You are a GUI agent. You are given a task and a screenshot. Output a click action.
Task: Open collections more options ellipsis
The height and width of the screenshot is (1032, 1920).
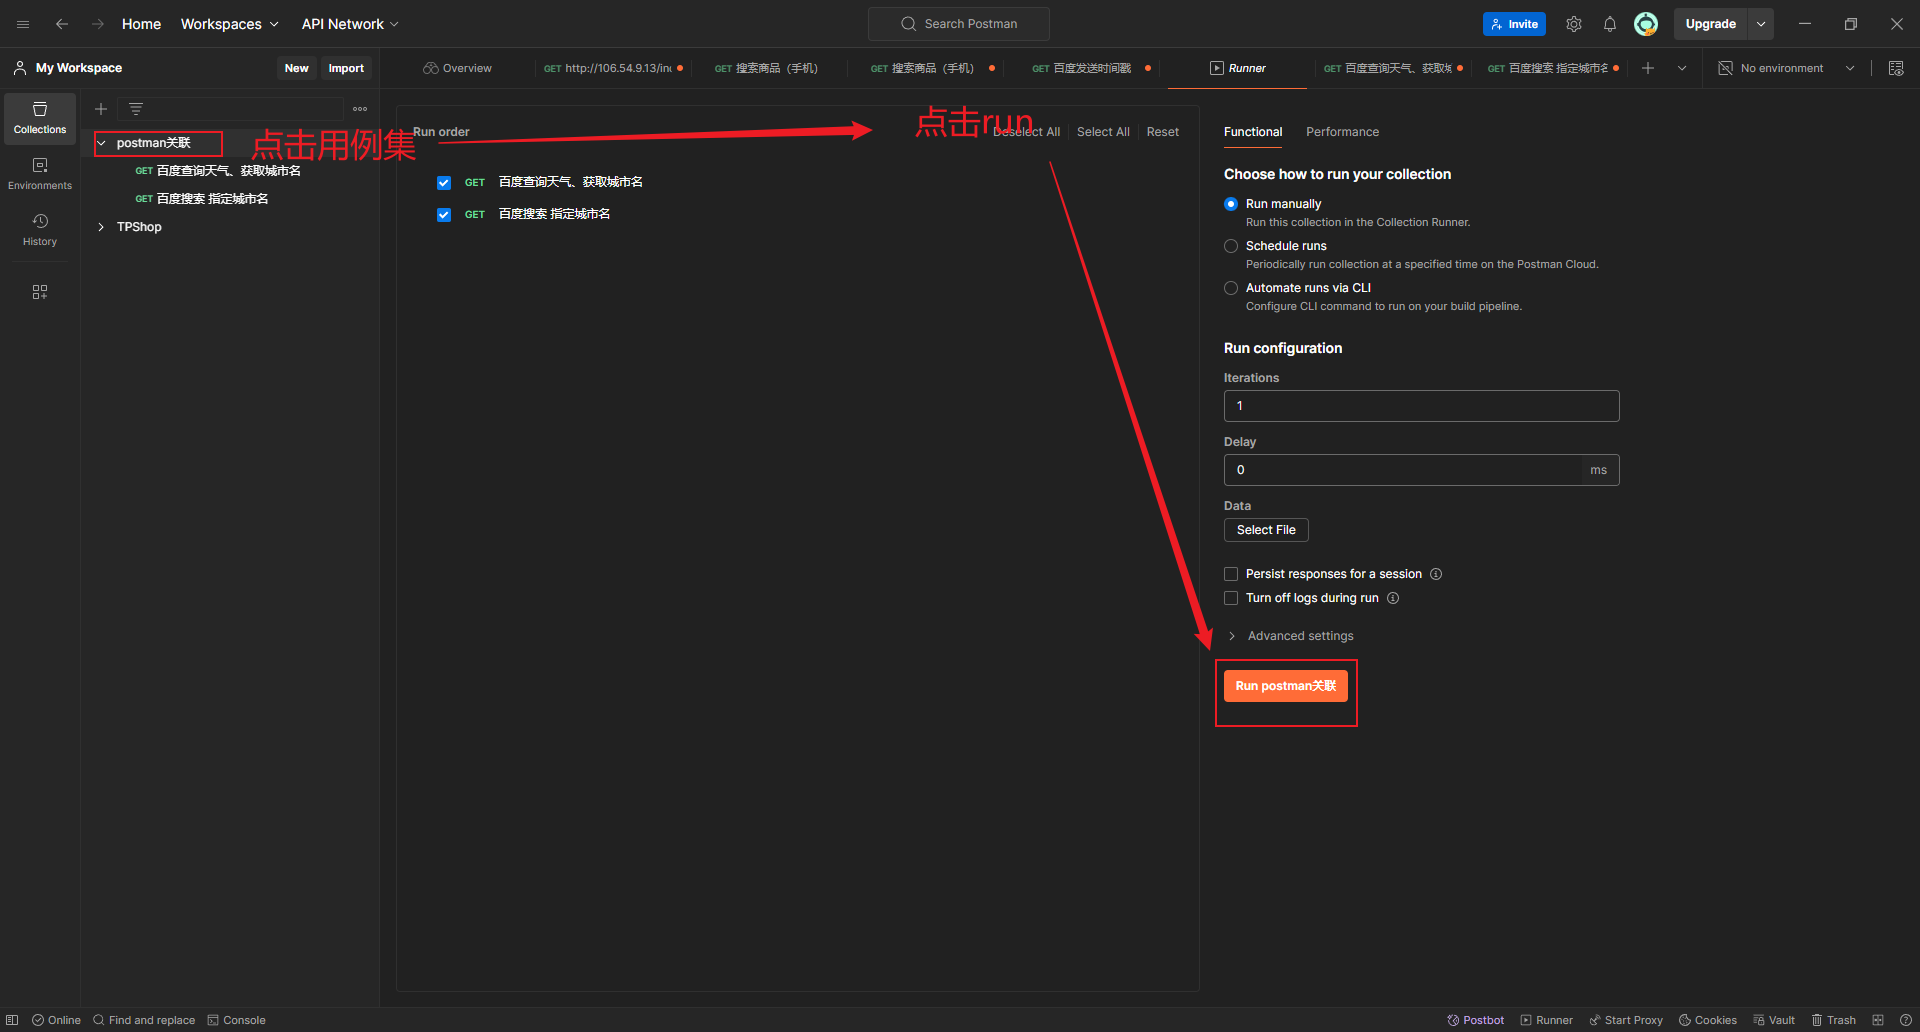[x=360, y=109]
